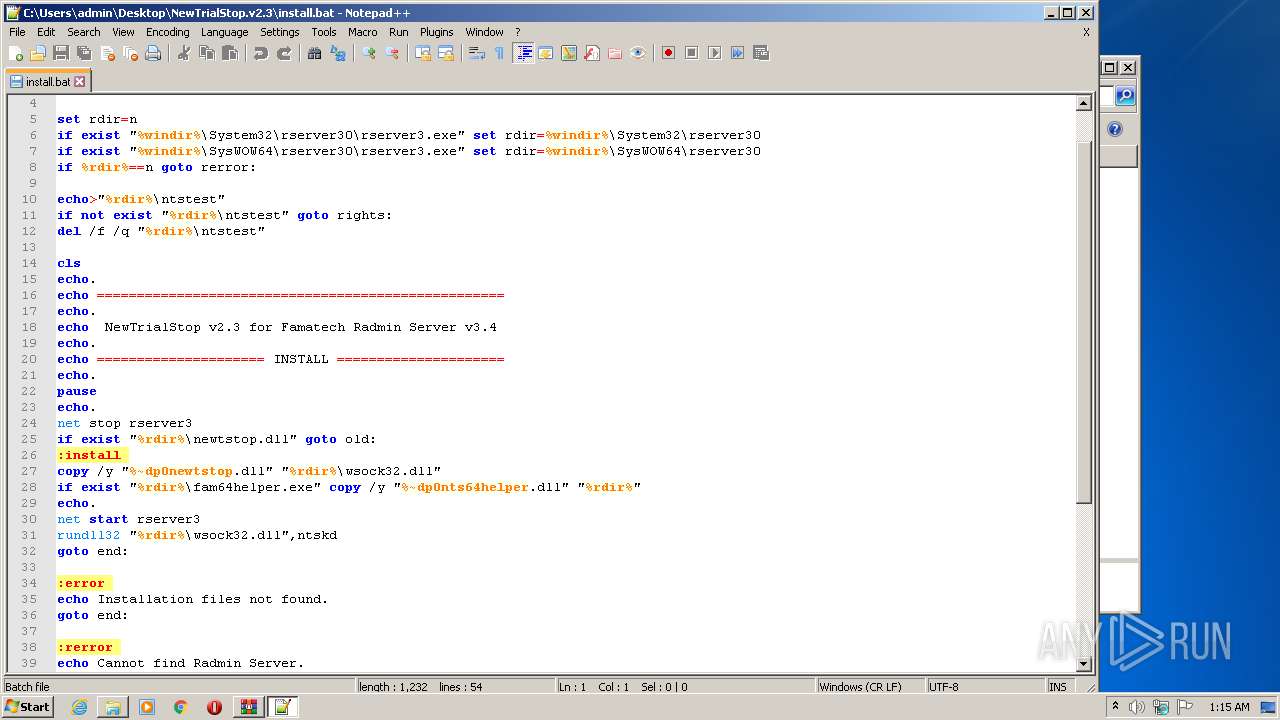Open Find dialog with binoculars icon
Image resolution: width=1280 pixels, height=720 pixels.
tap(315, 53)
